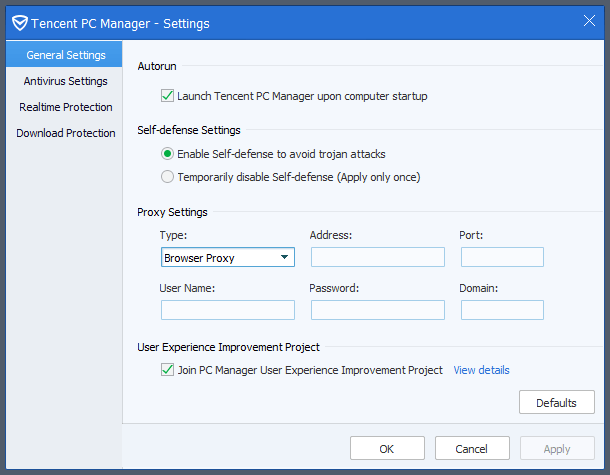Toggle Launch Tencent PC Manager upon startup
The height and width of the screenshot is (475, 610).
(167, 97)
